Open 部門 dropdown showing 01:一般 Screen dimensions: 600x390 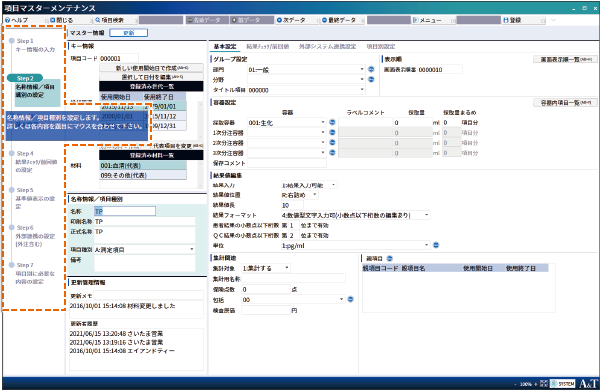coord(306,70)
